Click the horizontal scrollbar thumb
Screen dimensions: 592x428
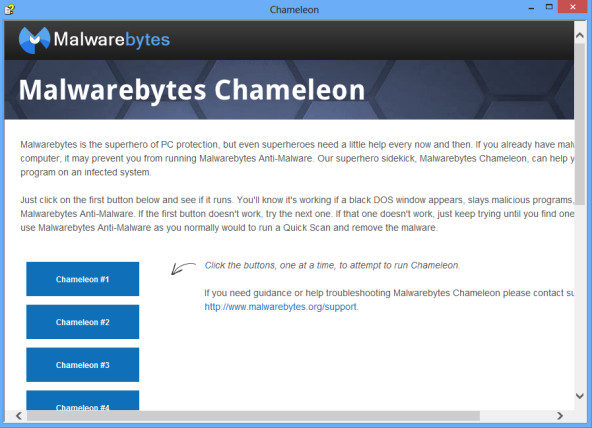click(x=253, y=416)
